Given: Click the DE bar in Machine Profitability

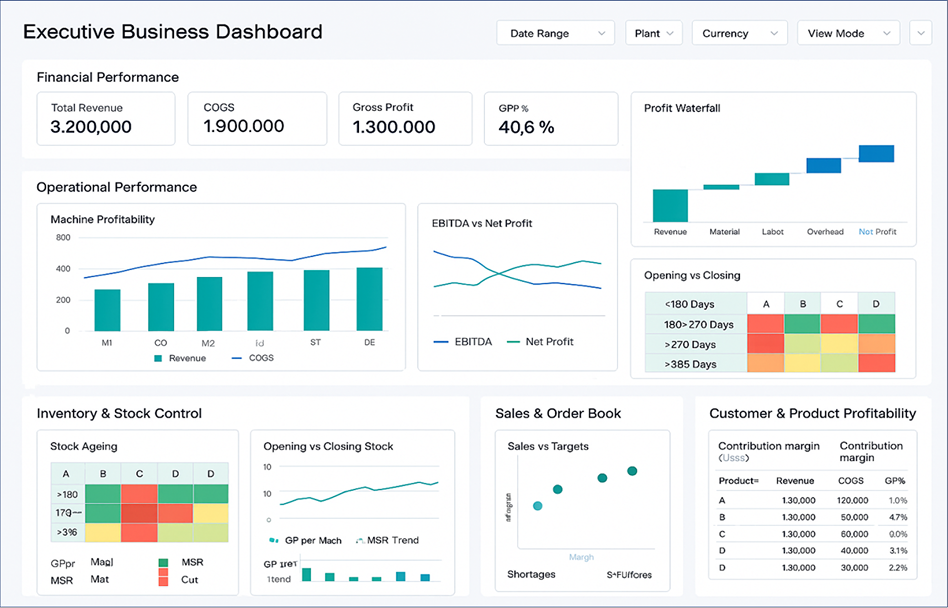Looking at the screenshot, I should point(369,299).
